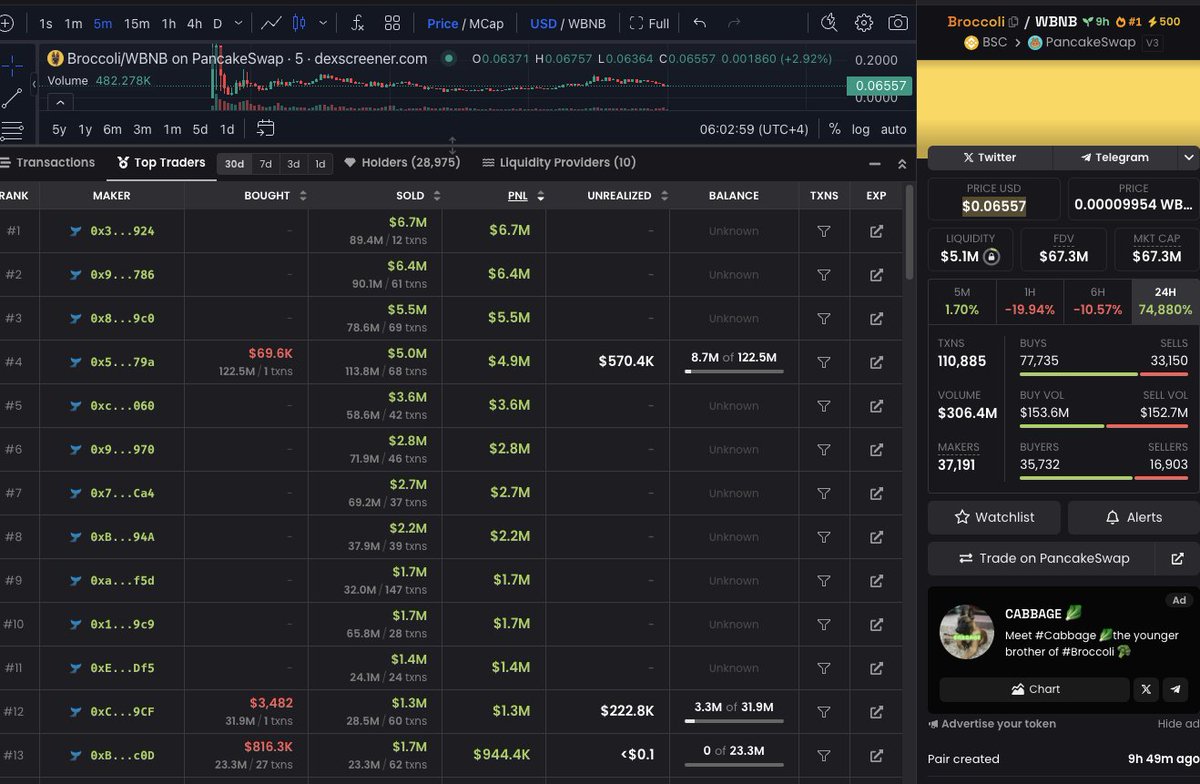The image size is (1200, 784).
Task: Minimize the traders panel with dash icon
Action: (x=875, y=164)
